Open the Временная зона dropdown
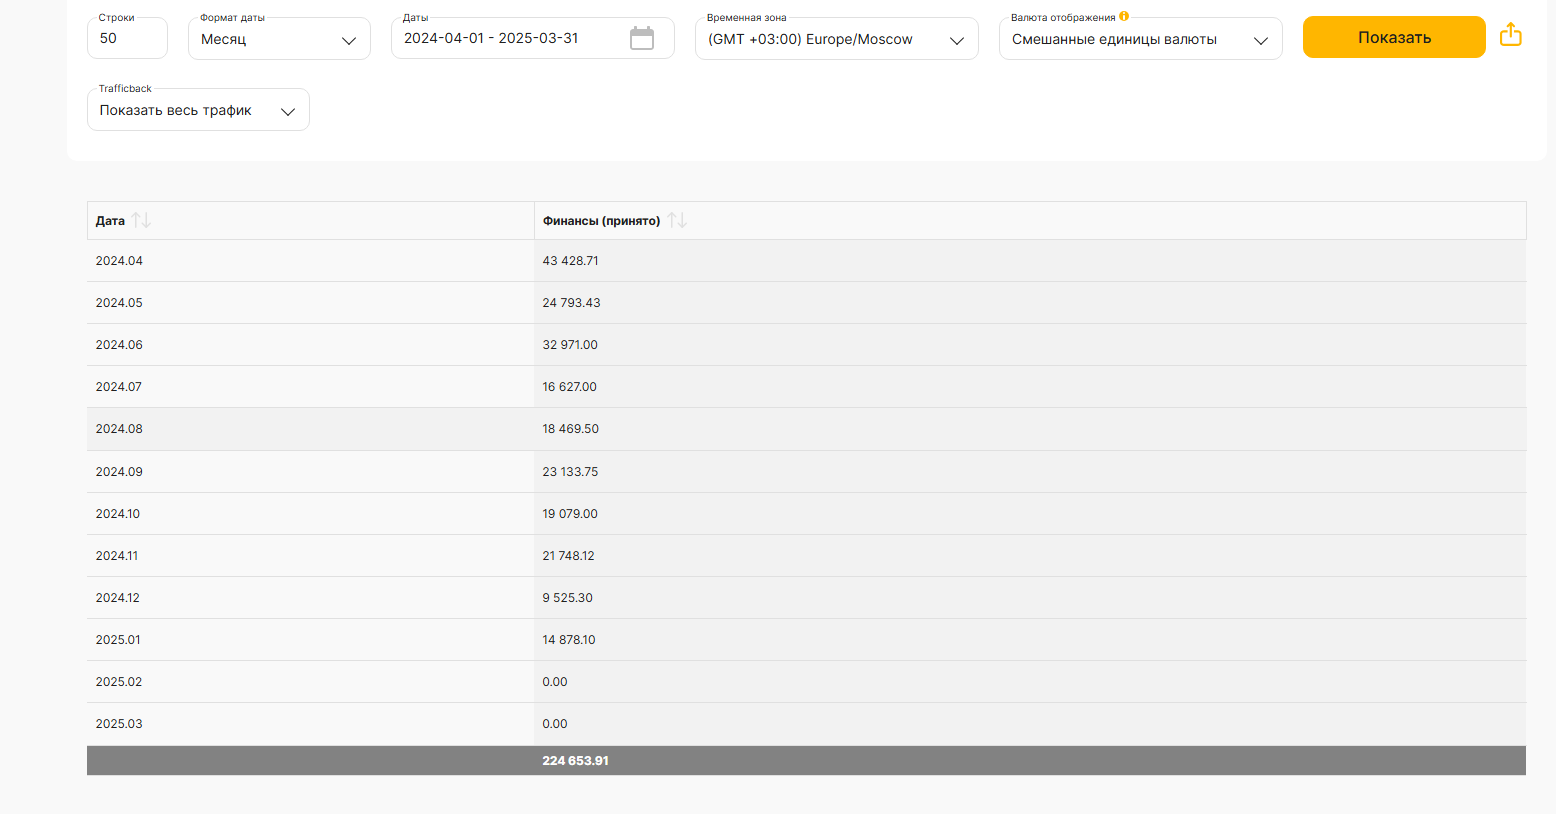The width and height of the screenshot is (1556, 814). click(x=836, y=39)
